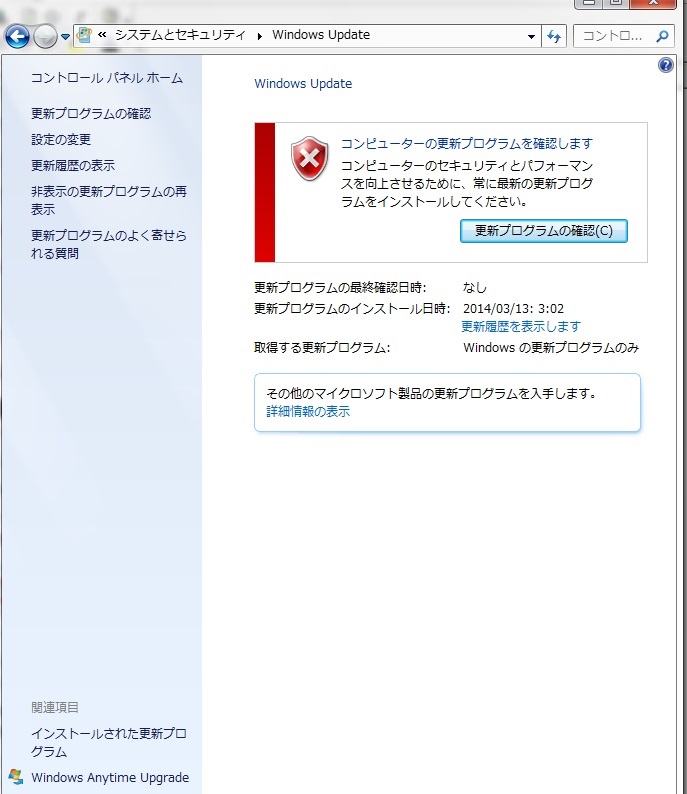Open インストールされた更新プログラム in the left pane
This screenshot has height=794, width=687.
point(108,743)
